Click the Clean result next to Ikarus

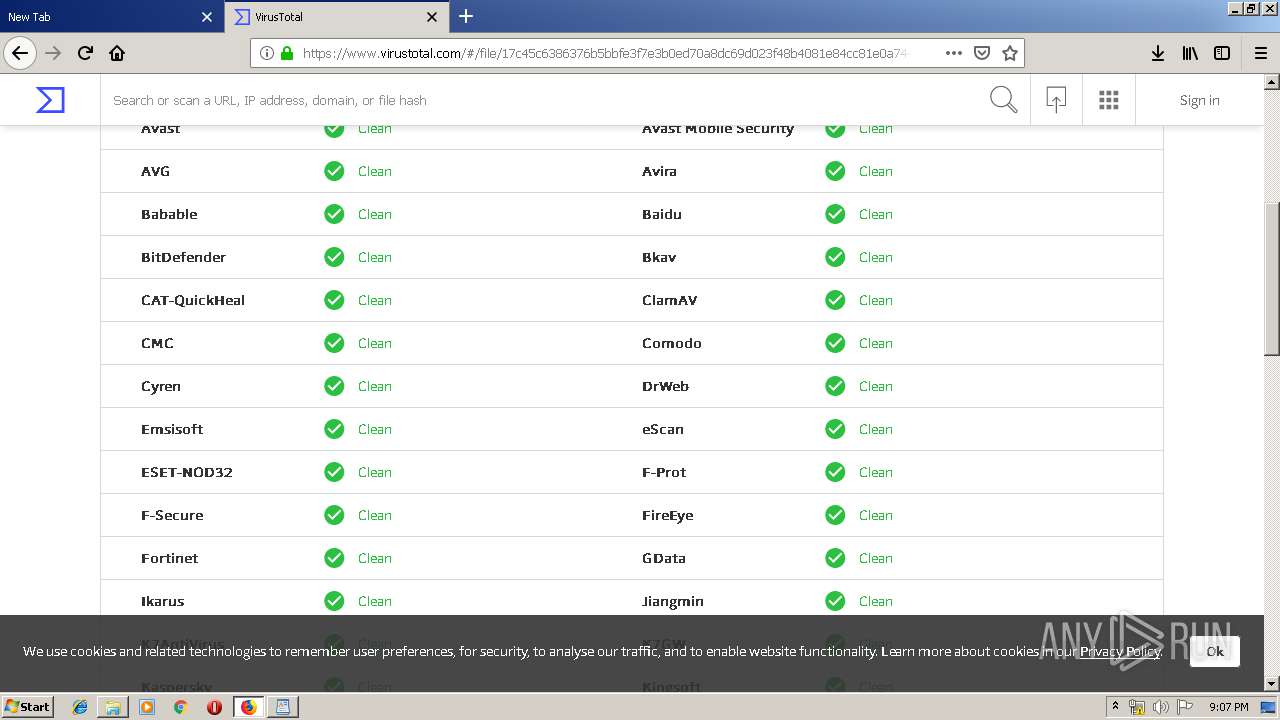click(x=375, y=601)
